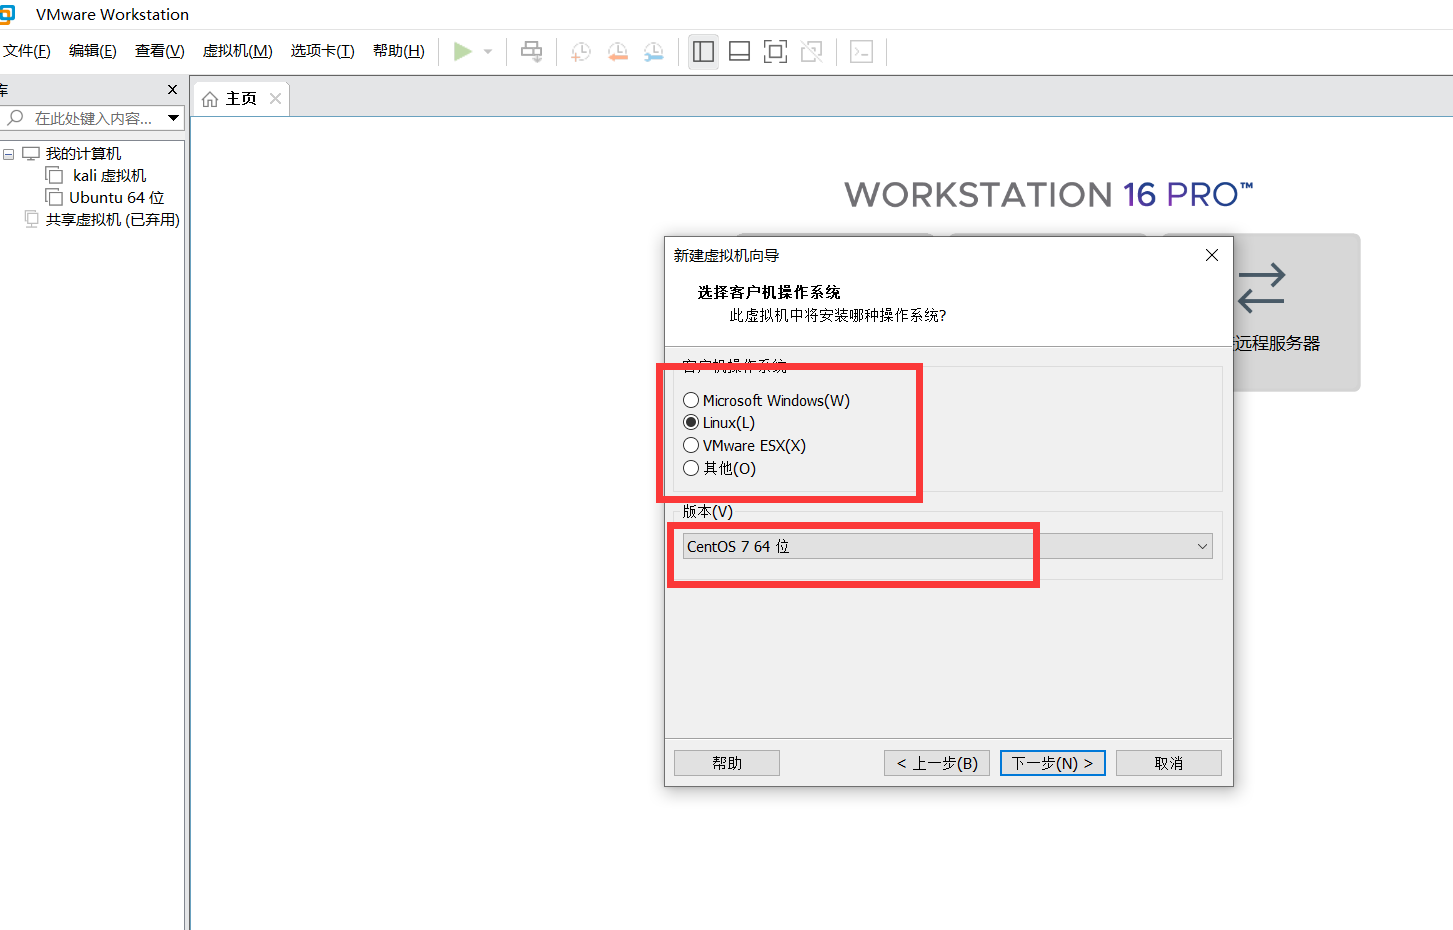Open the CentOS 7 64 位 version dropdown
The image size is (1453, 930).
pos(947,546)
